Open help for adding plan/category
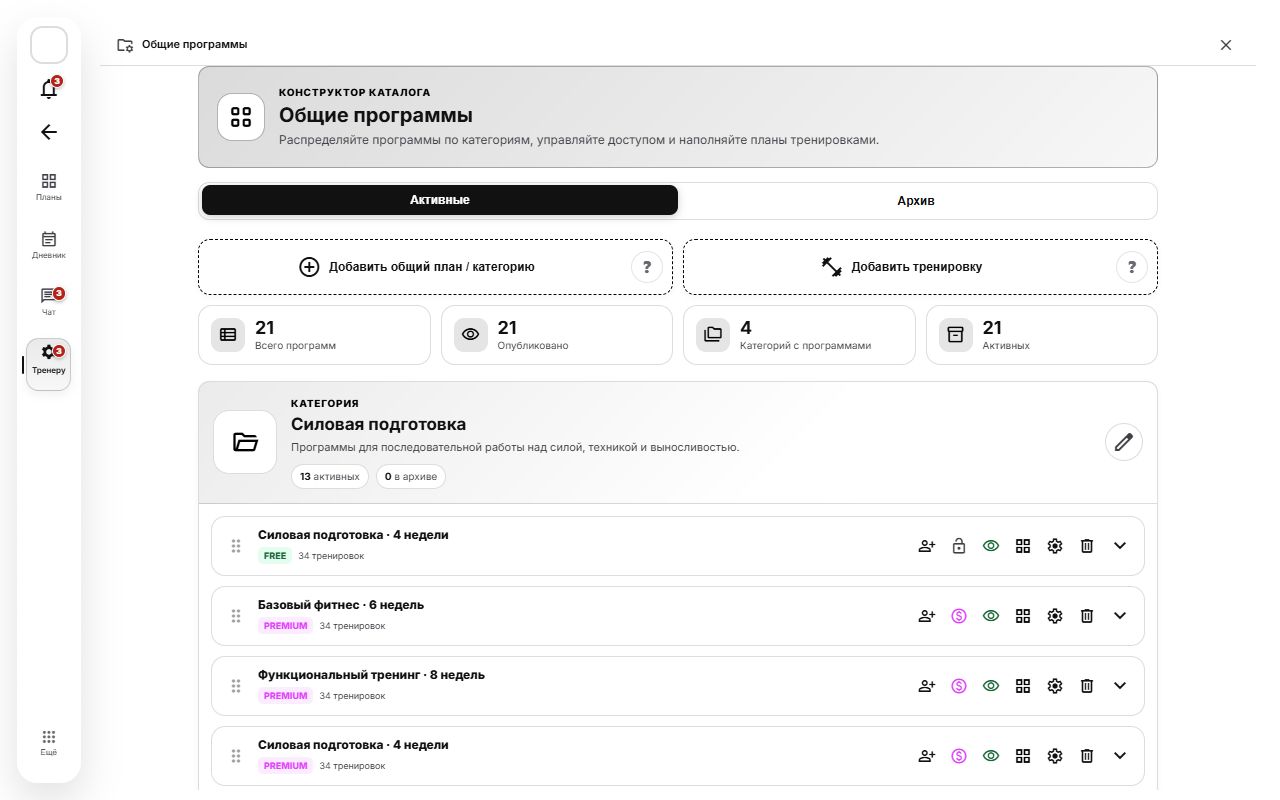This screenshot has width=1280, height=800. 647,267
